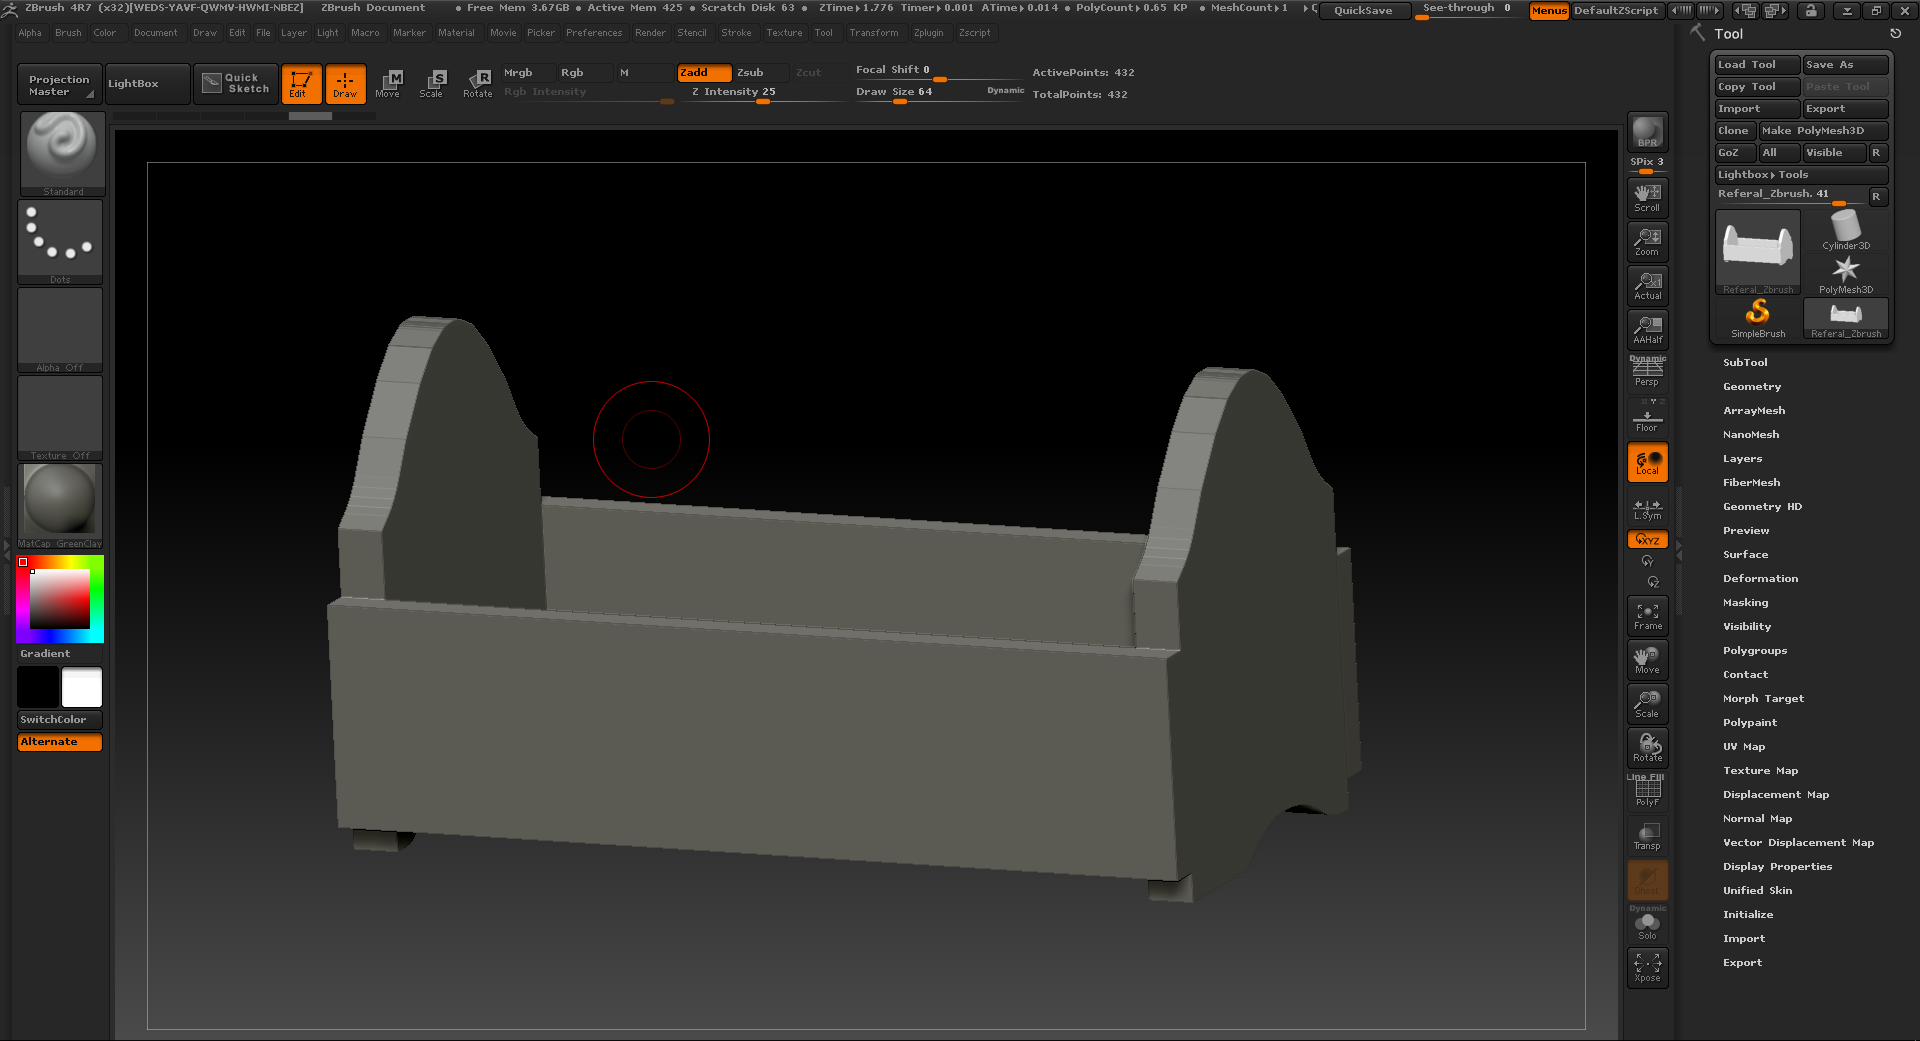The width and height of the screenshot is (1920, 1041).
Task: Click the Xpose icon
Action: [1647, 968]
